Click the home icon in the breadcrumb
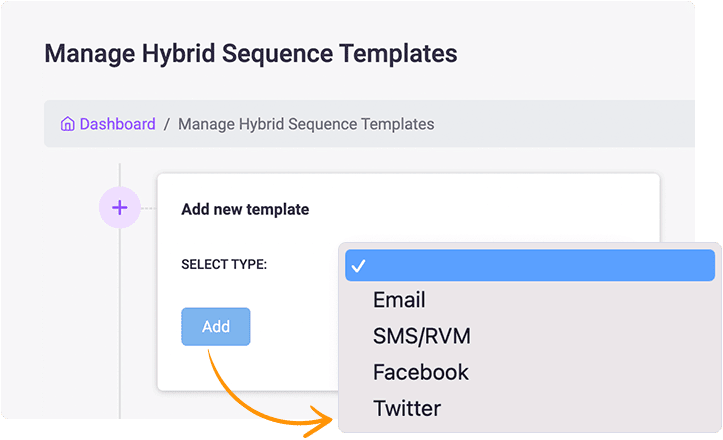The image size is (723, 440). [67, 125]
